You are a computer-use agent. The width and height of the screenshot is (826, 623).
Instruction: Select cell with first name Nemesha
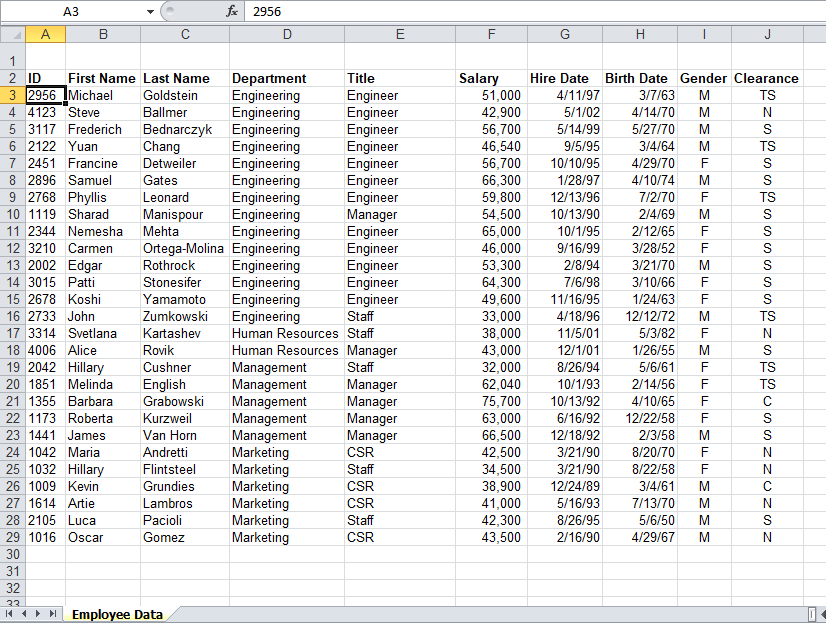point(103,231)
